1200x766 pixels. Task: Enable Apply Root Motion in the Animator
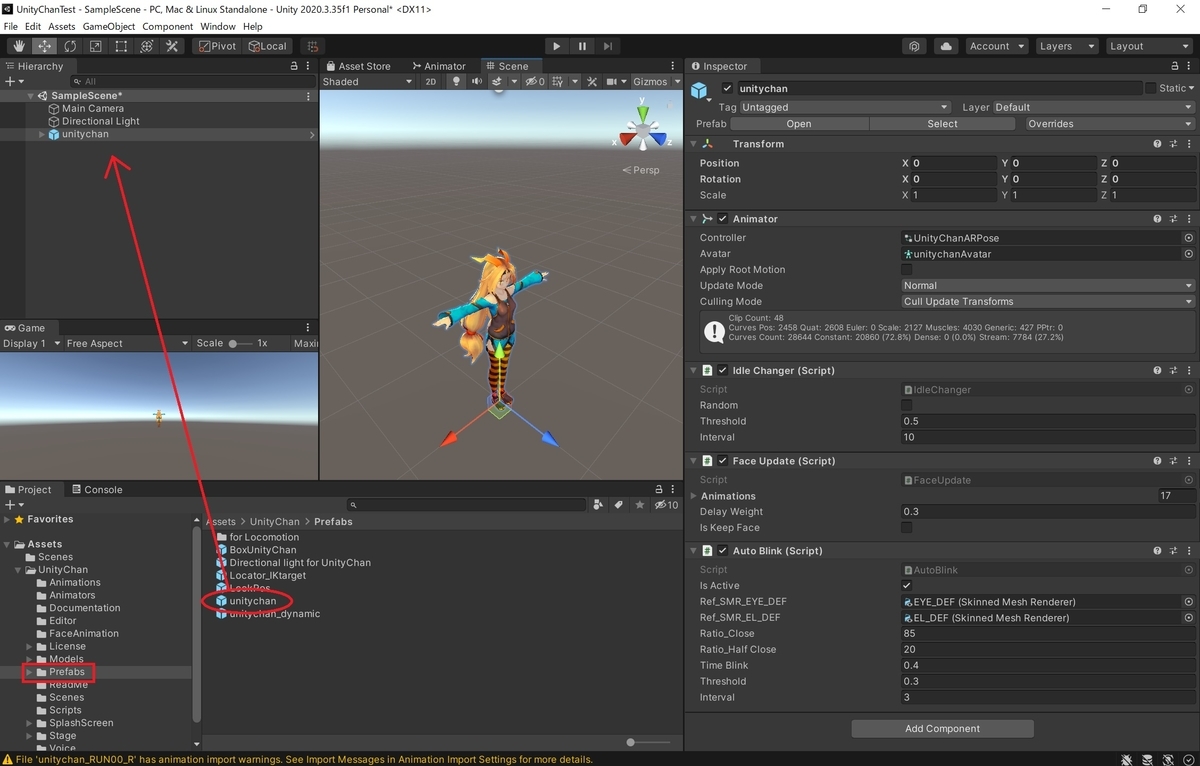click(x=907, y=269)
